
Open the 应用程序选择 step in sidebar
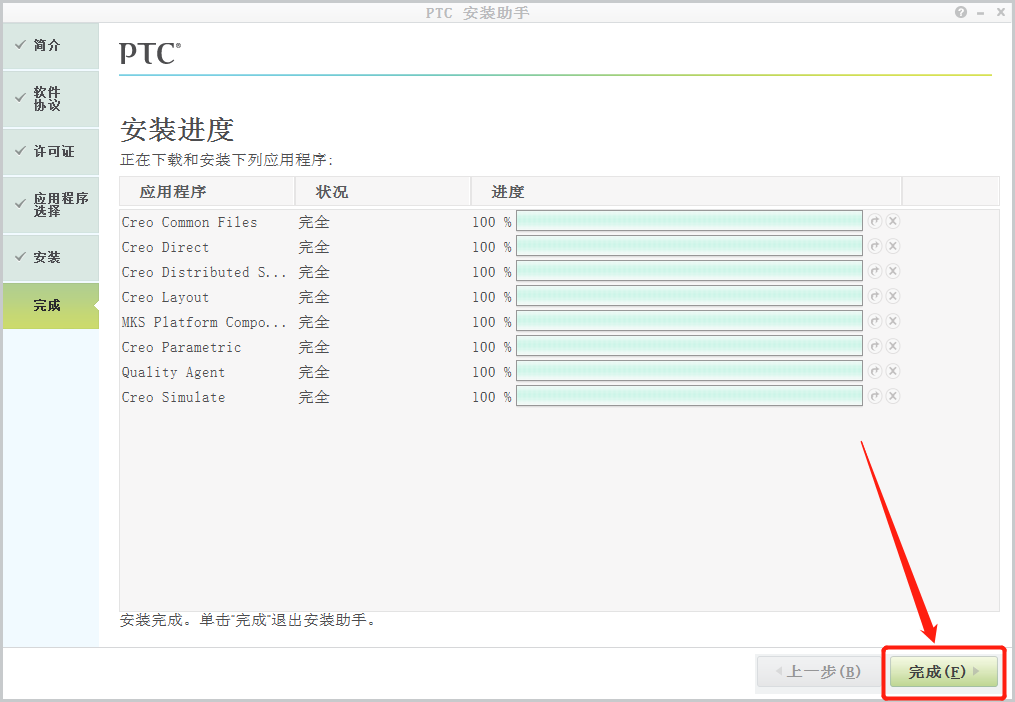pyautogui.click(x=51, y=205)
